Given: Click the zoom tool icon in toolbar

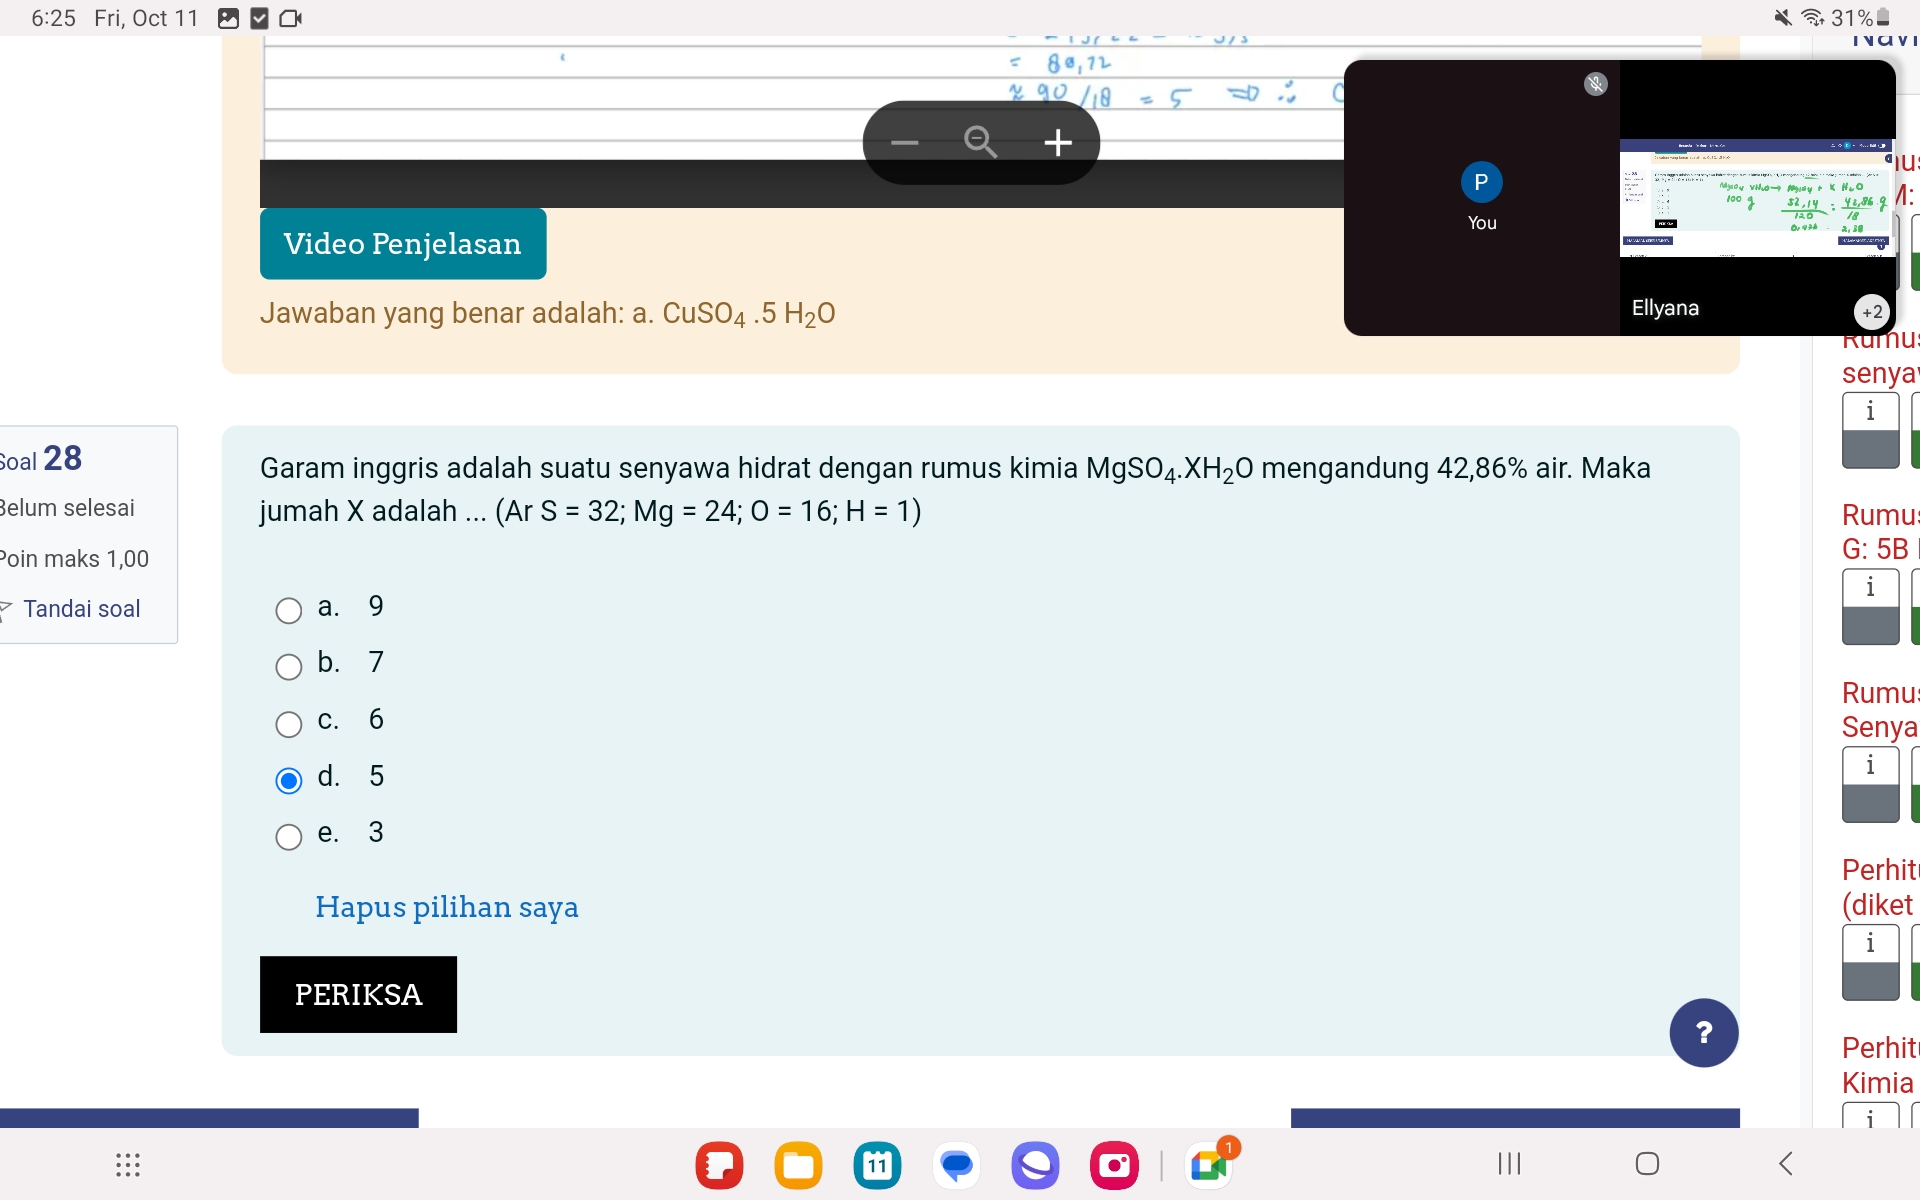Looking at the screenshot, I should pos(981,141).
